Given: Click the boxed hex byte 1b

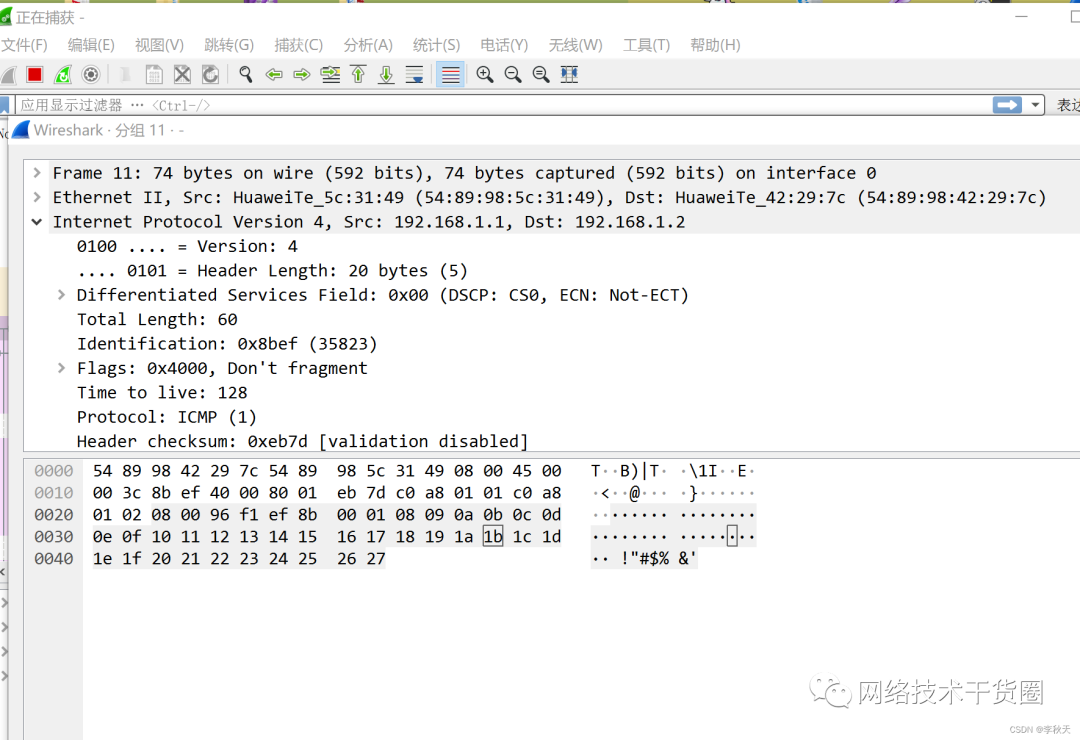Looking at the screenshot, I should click(x=493, y=537).
